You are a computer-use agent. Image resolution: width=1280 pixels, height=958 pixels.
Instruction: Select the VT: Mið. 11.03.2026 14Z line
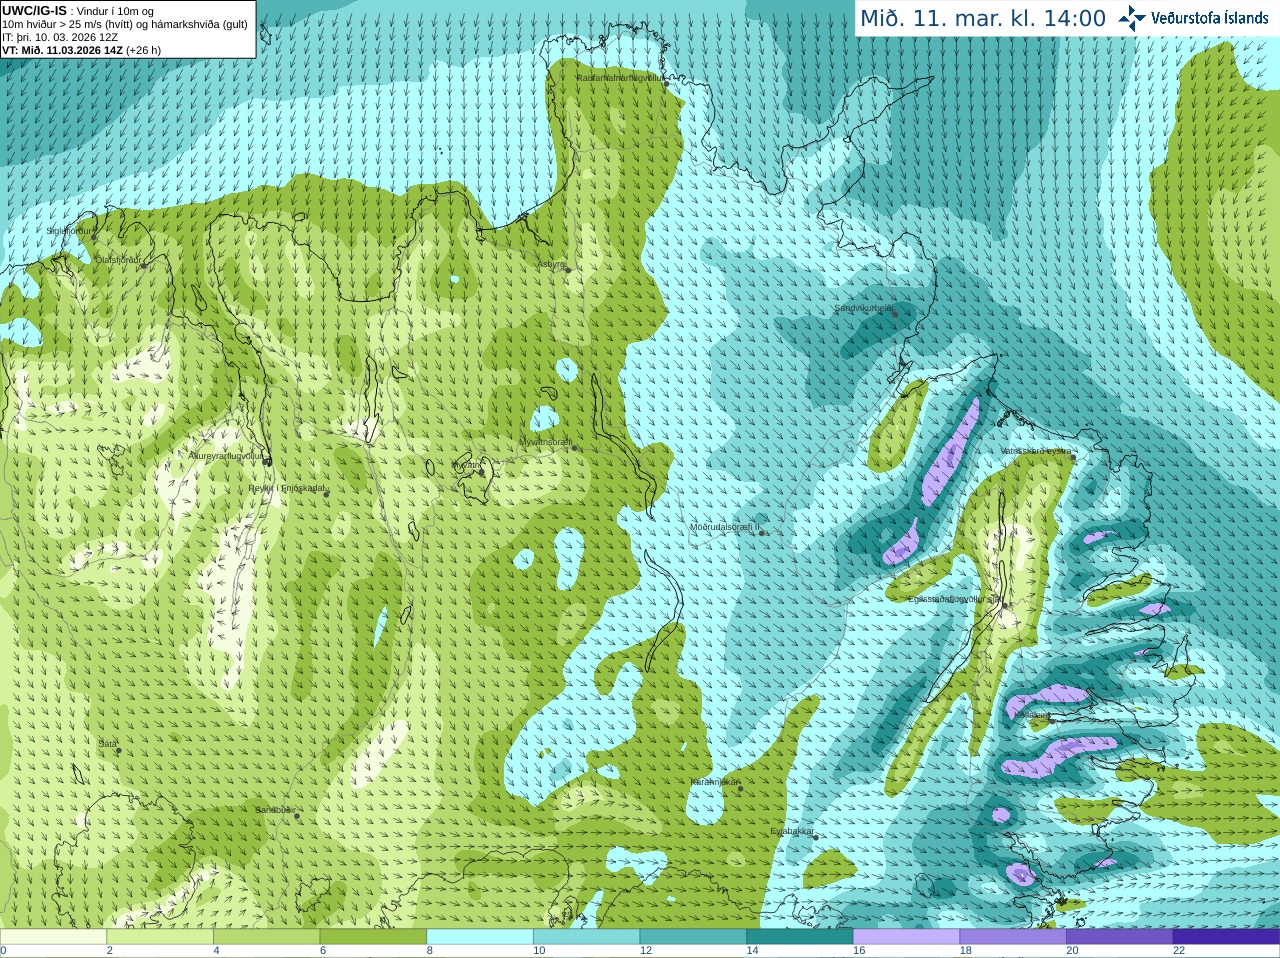[81, 50]
